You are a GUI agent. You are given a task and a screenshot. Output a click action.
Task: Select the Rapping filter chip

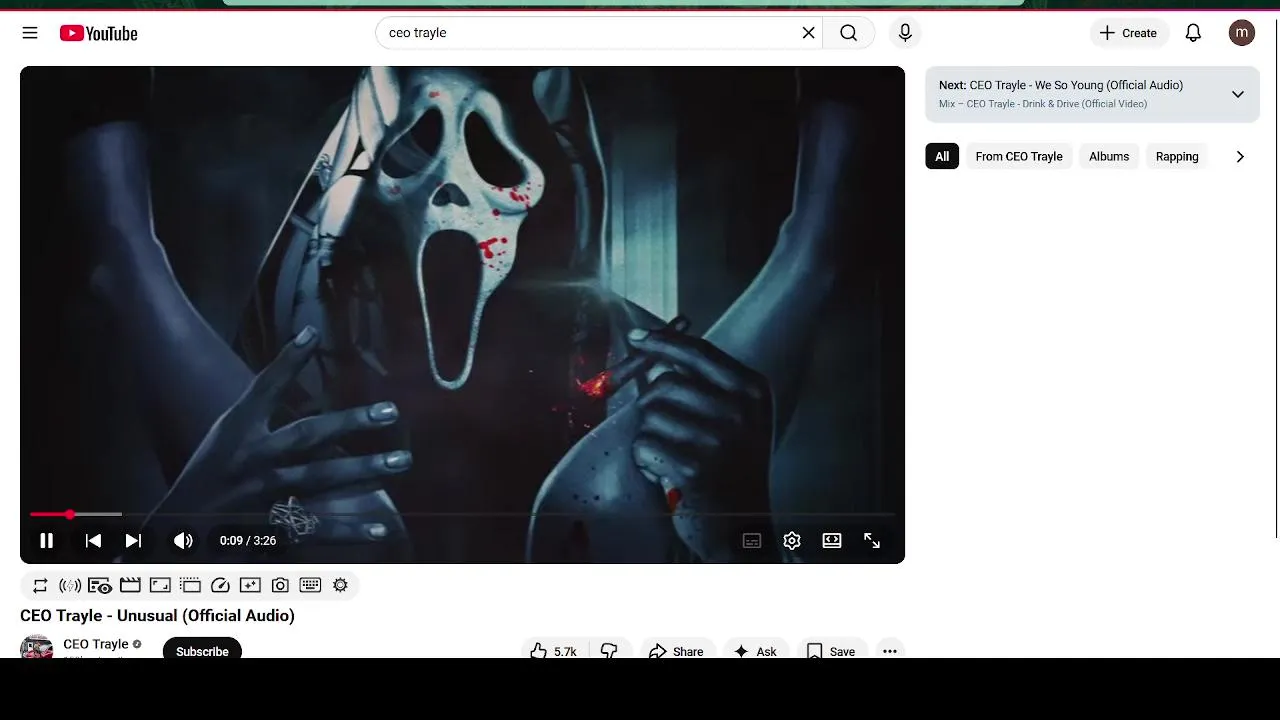click(1177, 156)
